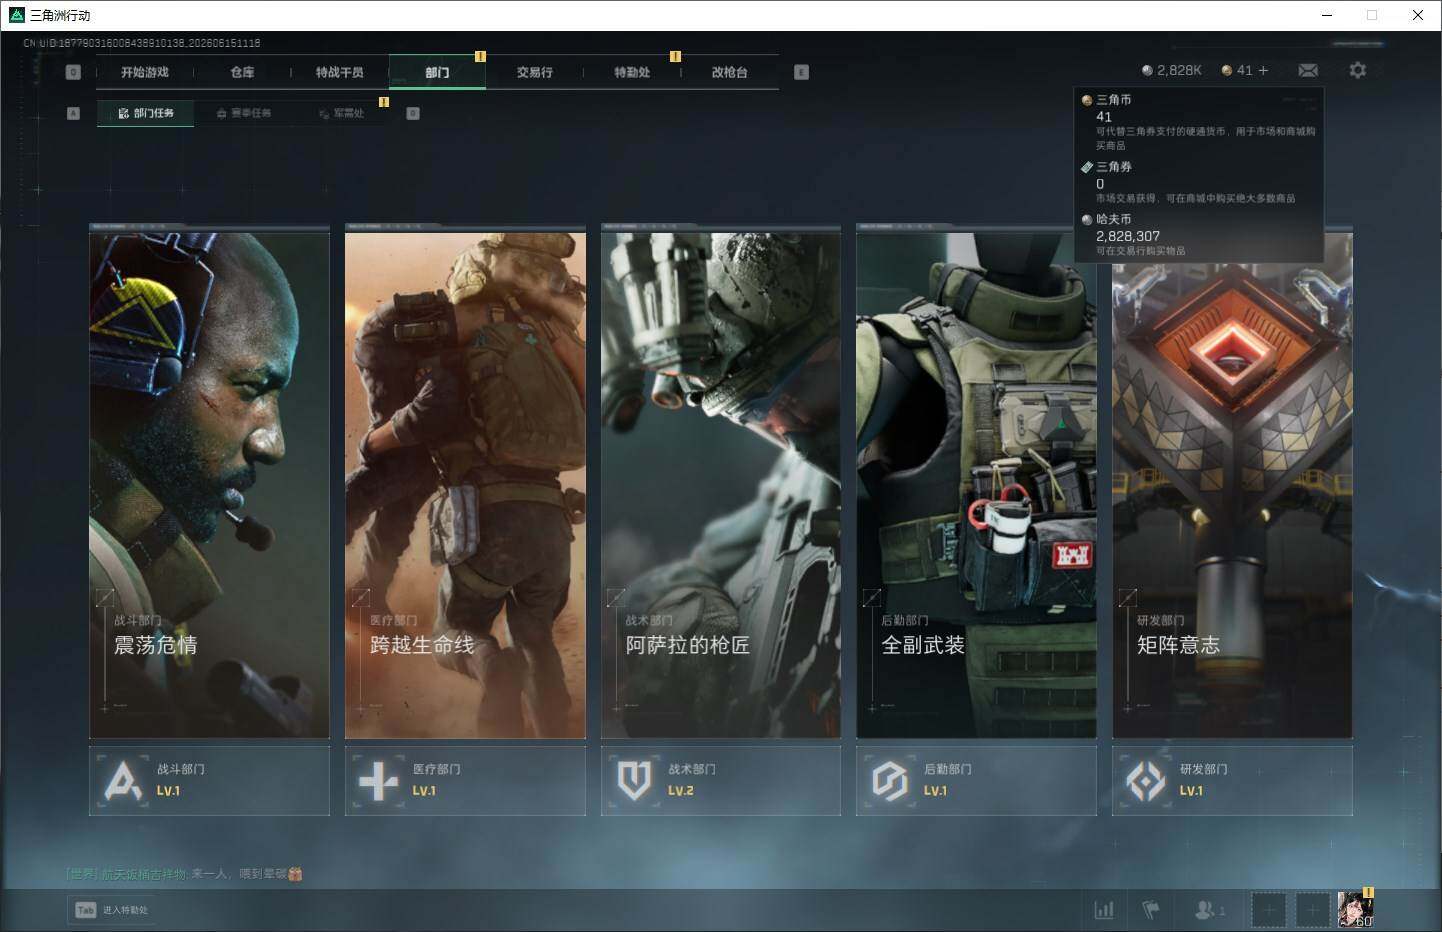The image size is (1442, 932).
Task: Open the mail envelope icon
Action: point(1308,70)
